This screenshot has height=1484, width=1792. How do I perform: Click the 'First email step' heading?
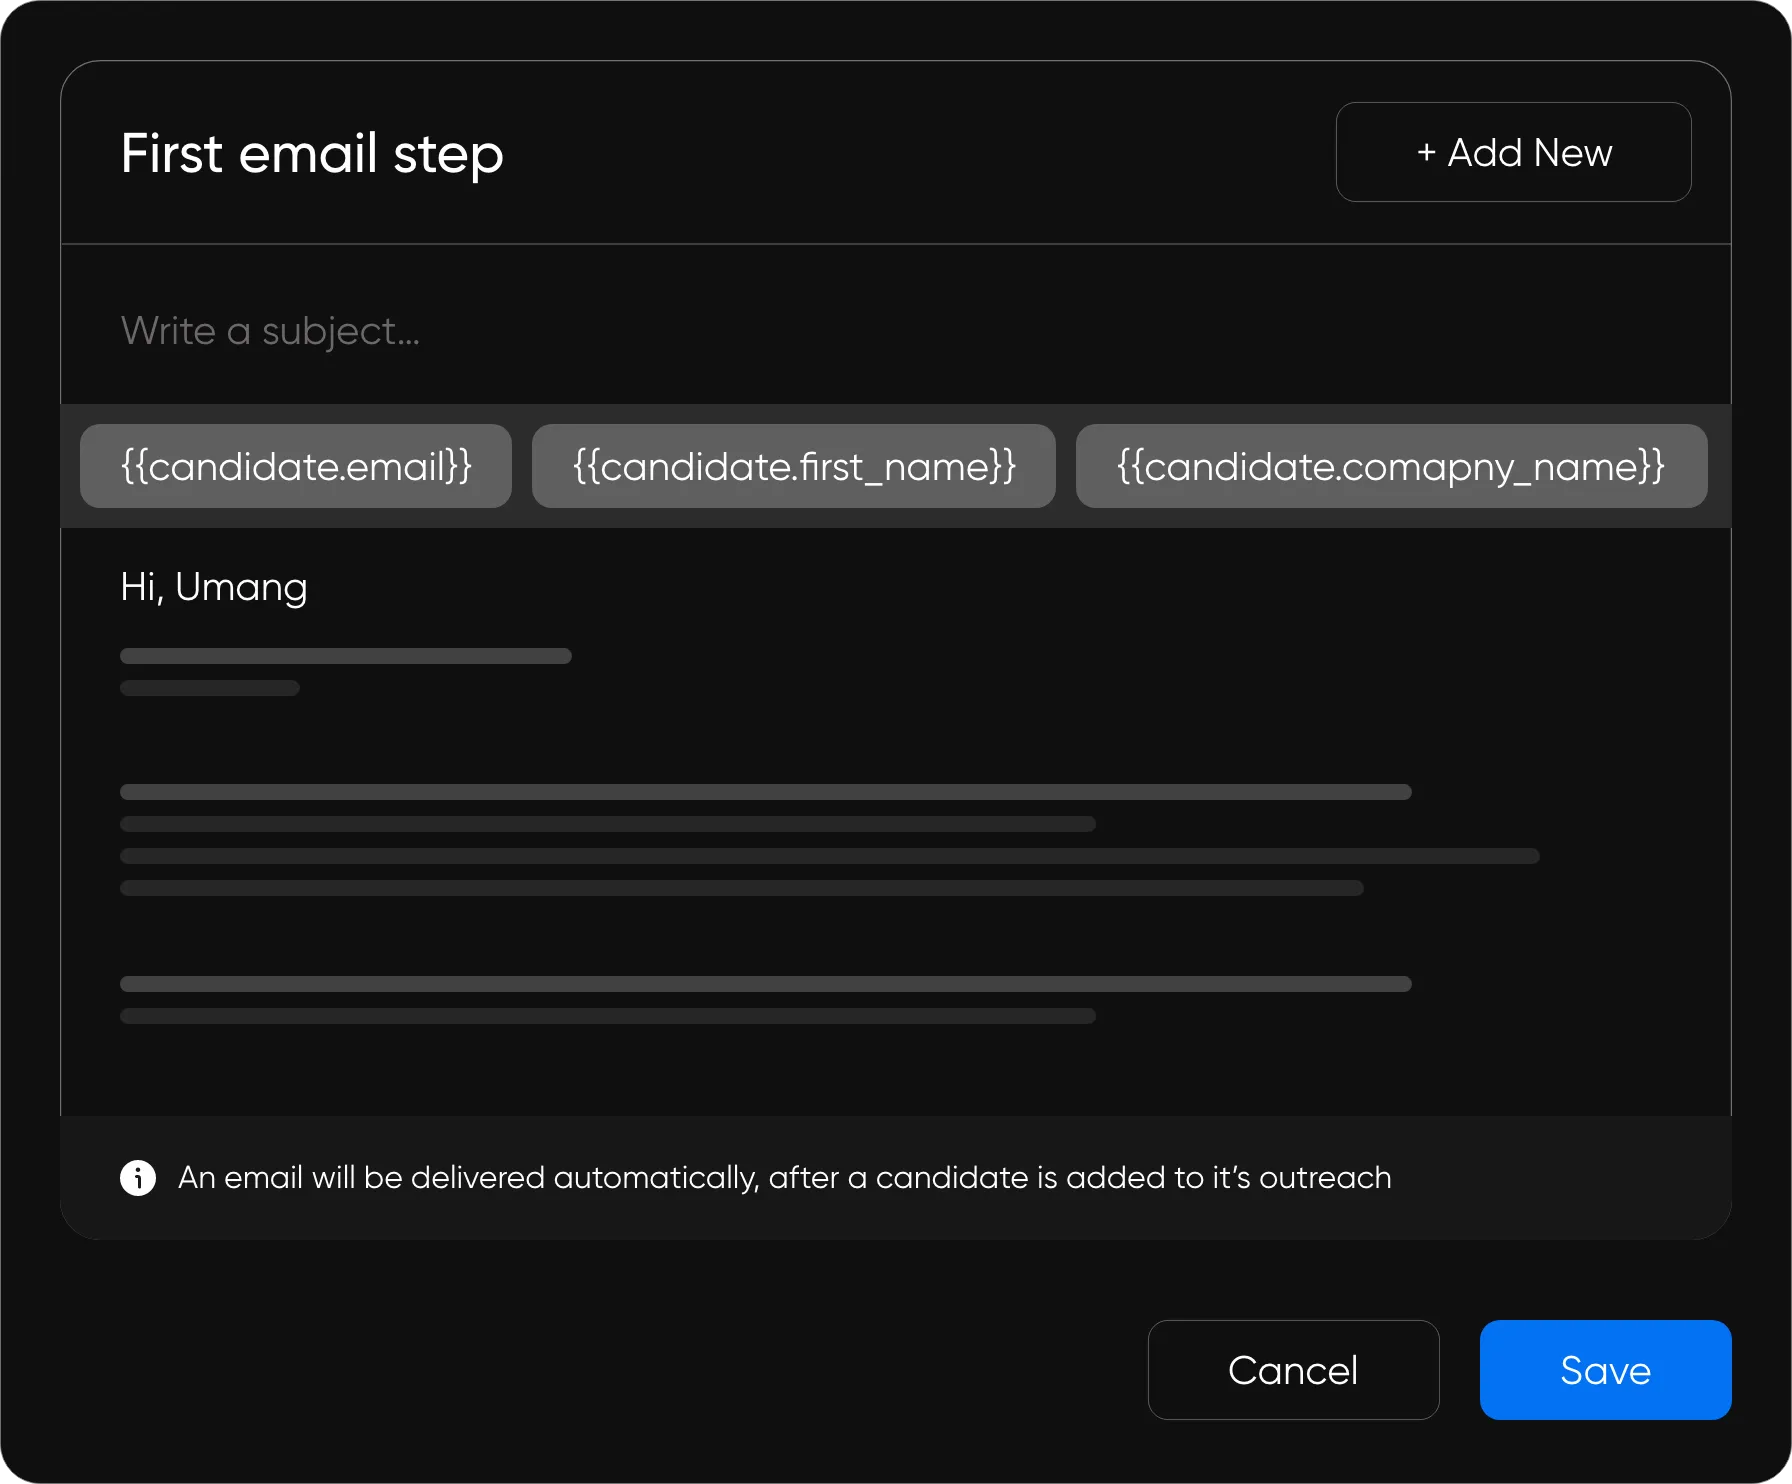point(312,153)
